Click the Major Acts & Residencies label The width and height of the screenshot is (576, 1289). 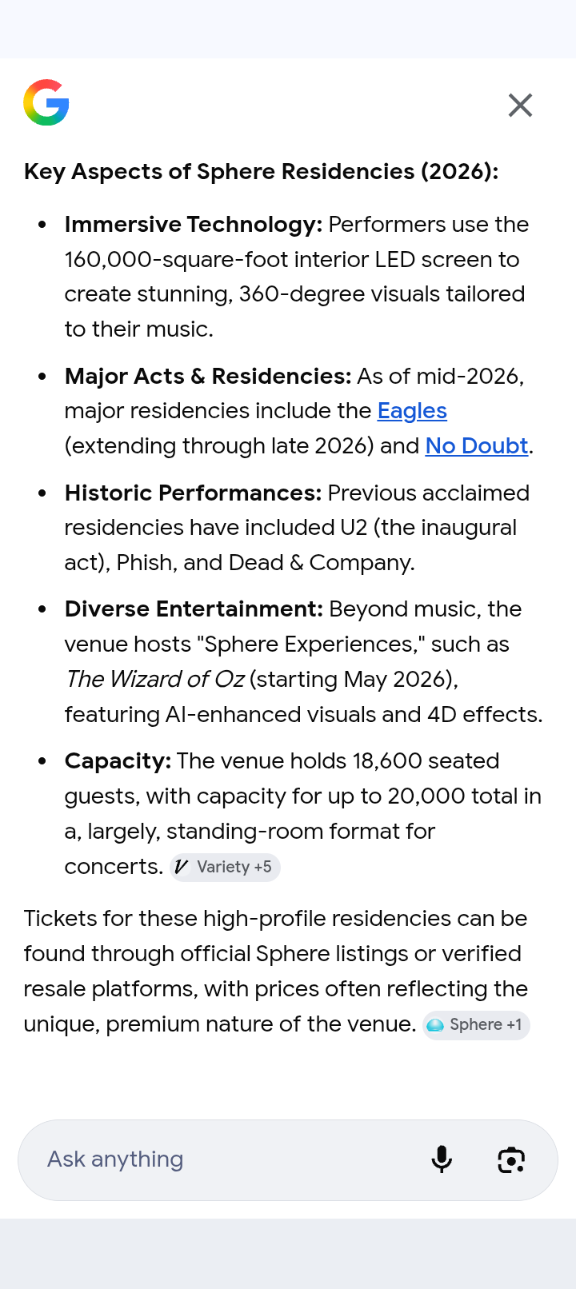[x=208, y=376]
